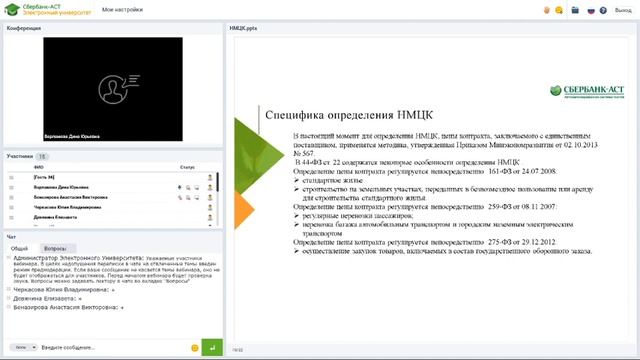Viewport: 640px width, 360px height.
Task: Select participant Варламова Дина Юрьевна in list
Action: tap(61, 187)
